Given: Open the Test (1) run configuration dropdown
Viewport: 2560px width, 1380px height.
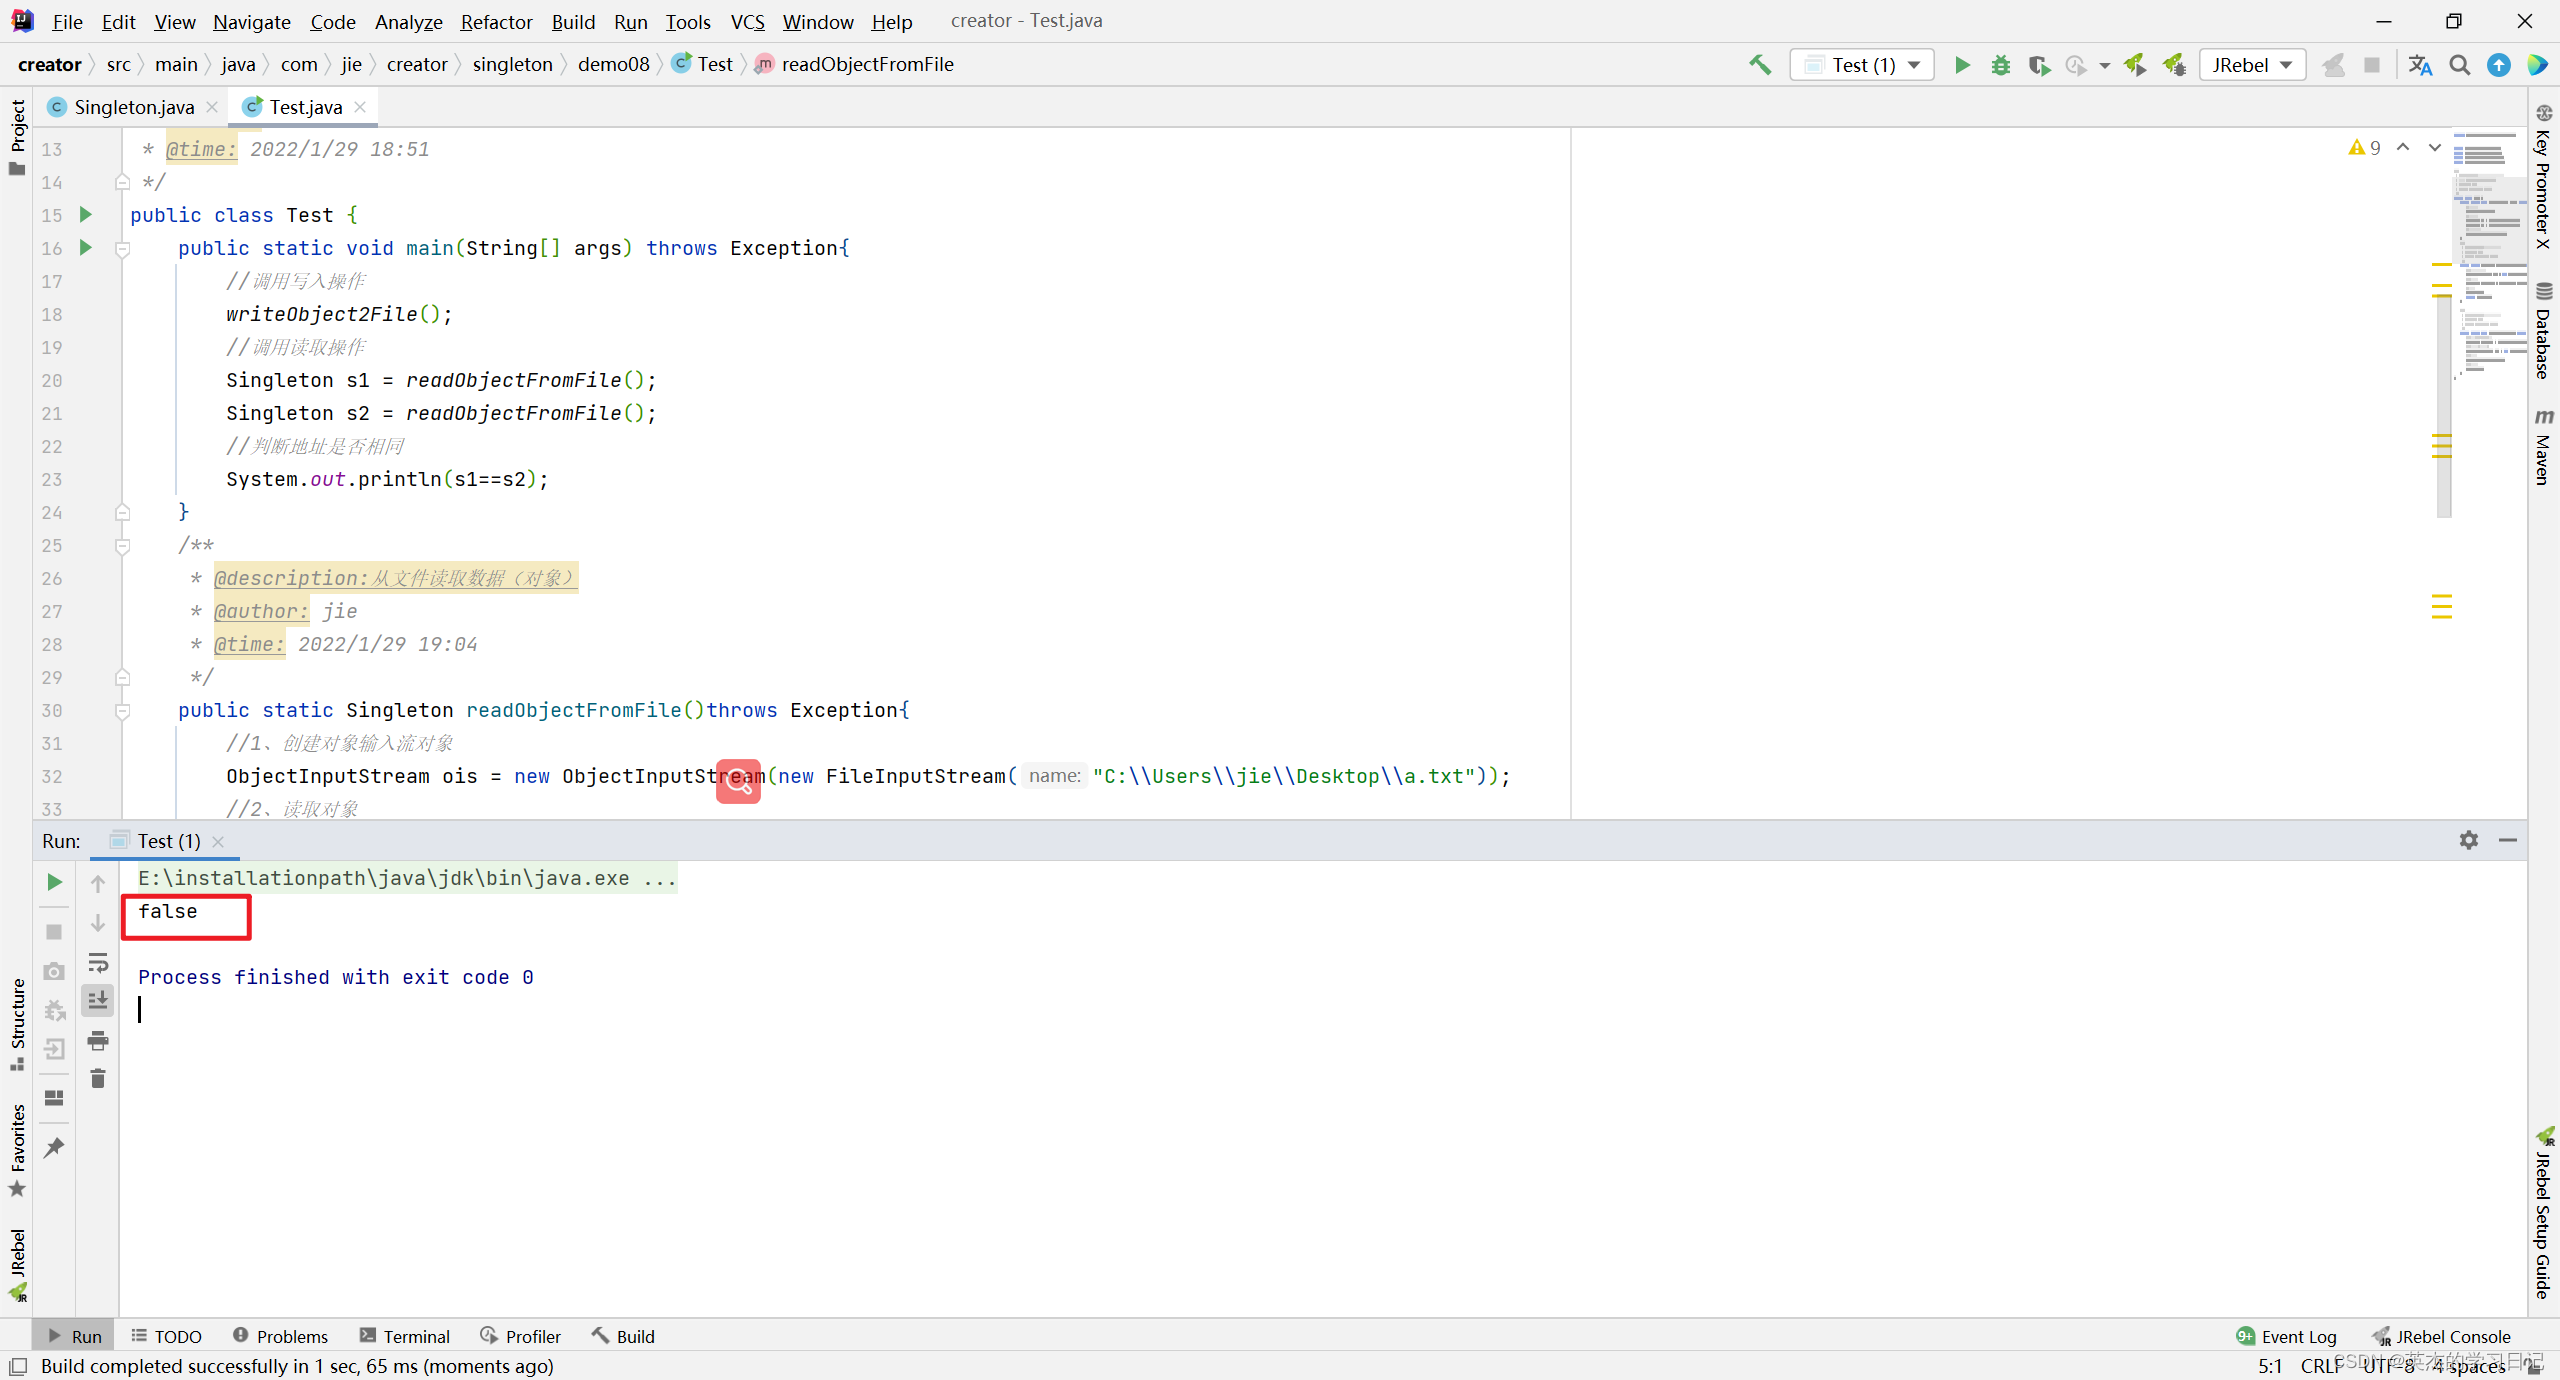Looking at the screenshot, I should point(1862,65).
